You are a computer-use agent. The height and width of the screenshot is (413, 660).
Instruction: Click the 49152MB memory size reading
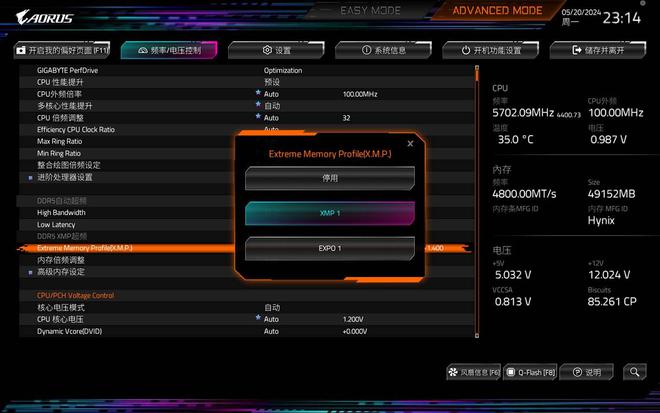pos(612,194)
